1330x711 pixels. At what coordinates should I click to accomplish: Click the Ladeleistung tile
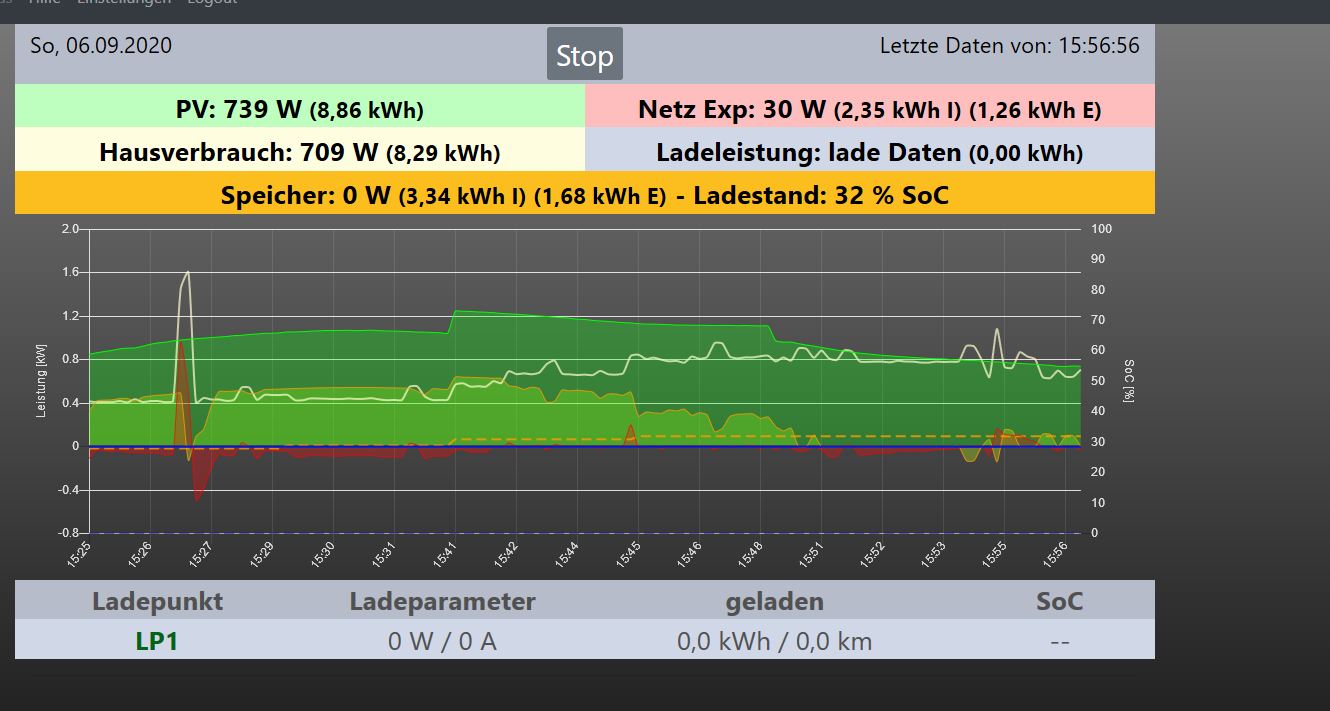pyautogui.click(x=869, y=152)
